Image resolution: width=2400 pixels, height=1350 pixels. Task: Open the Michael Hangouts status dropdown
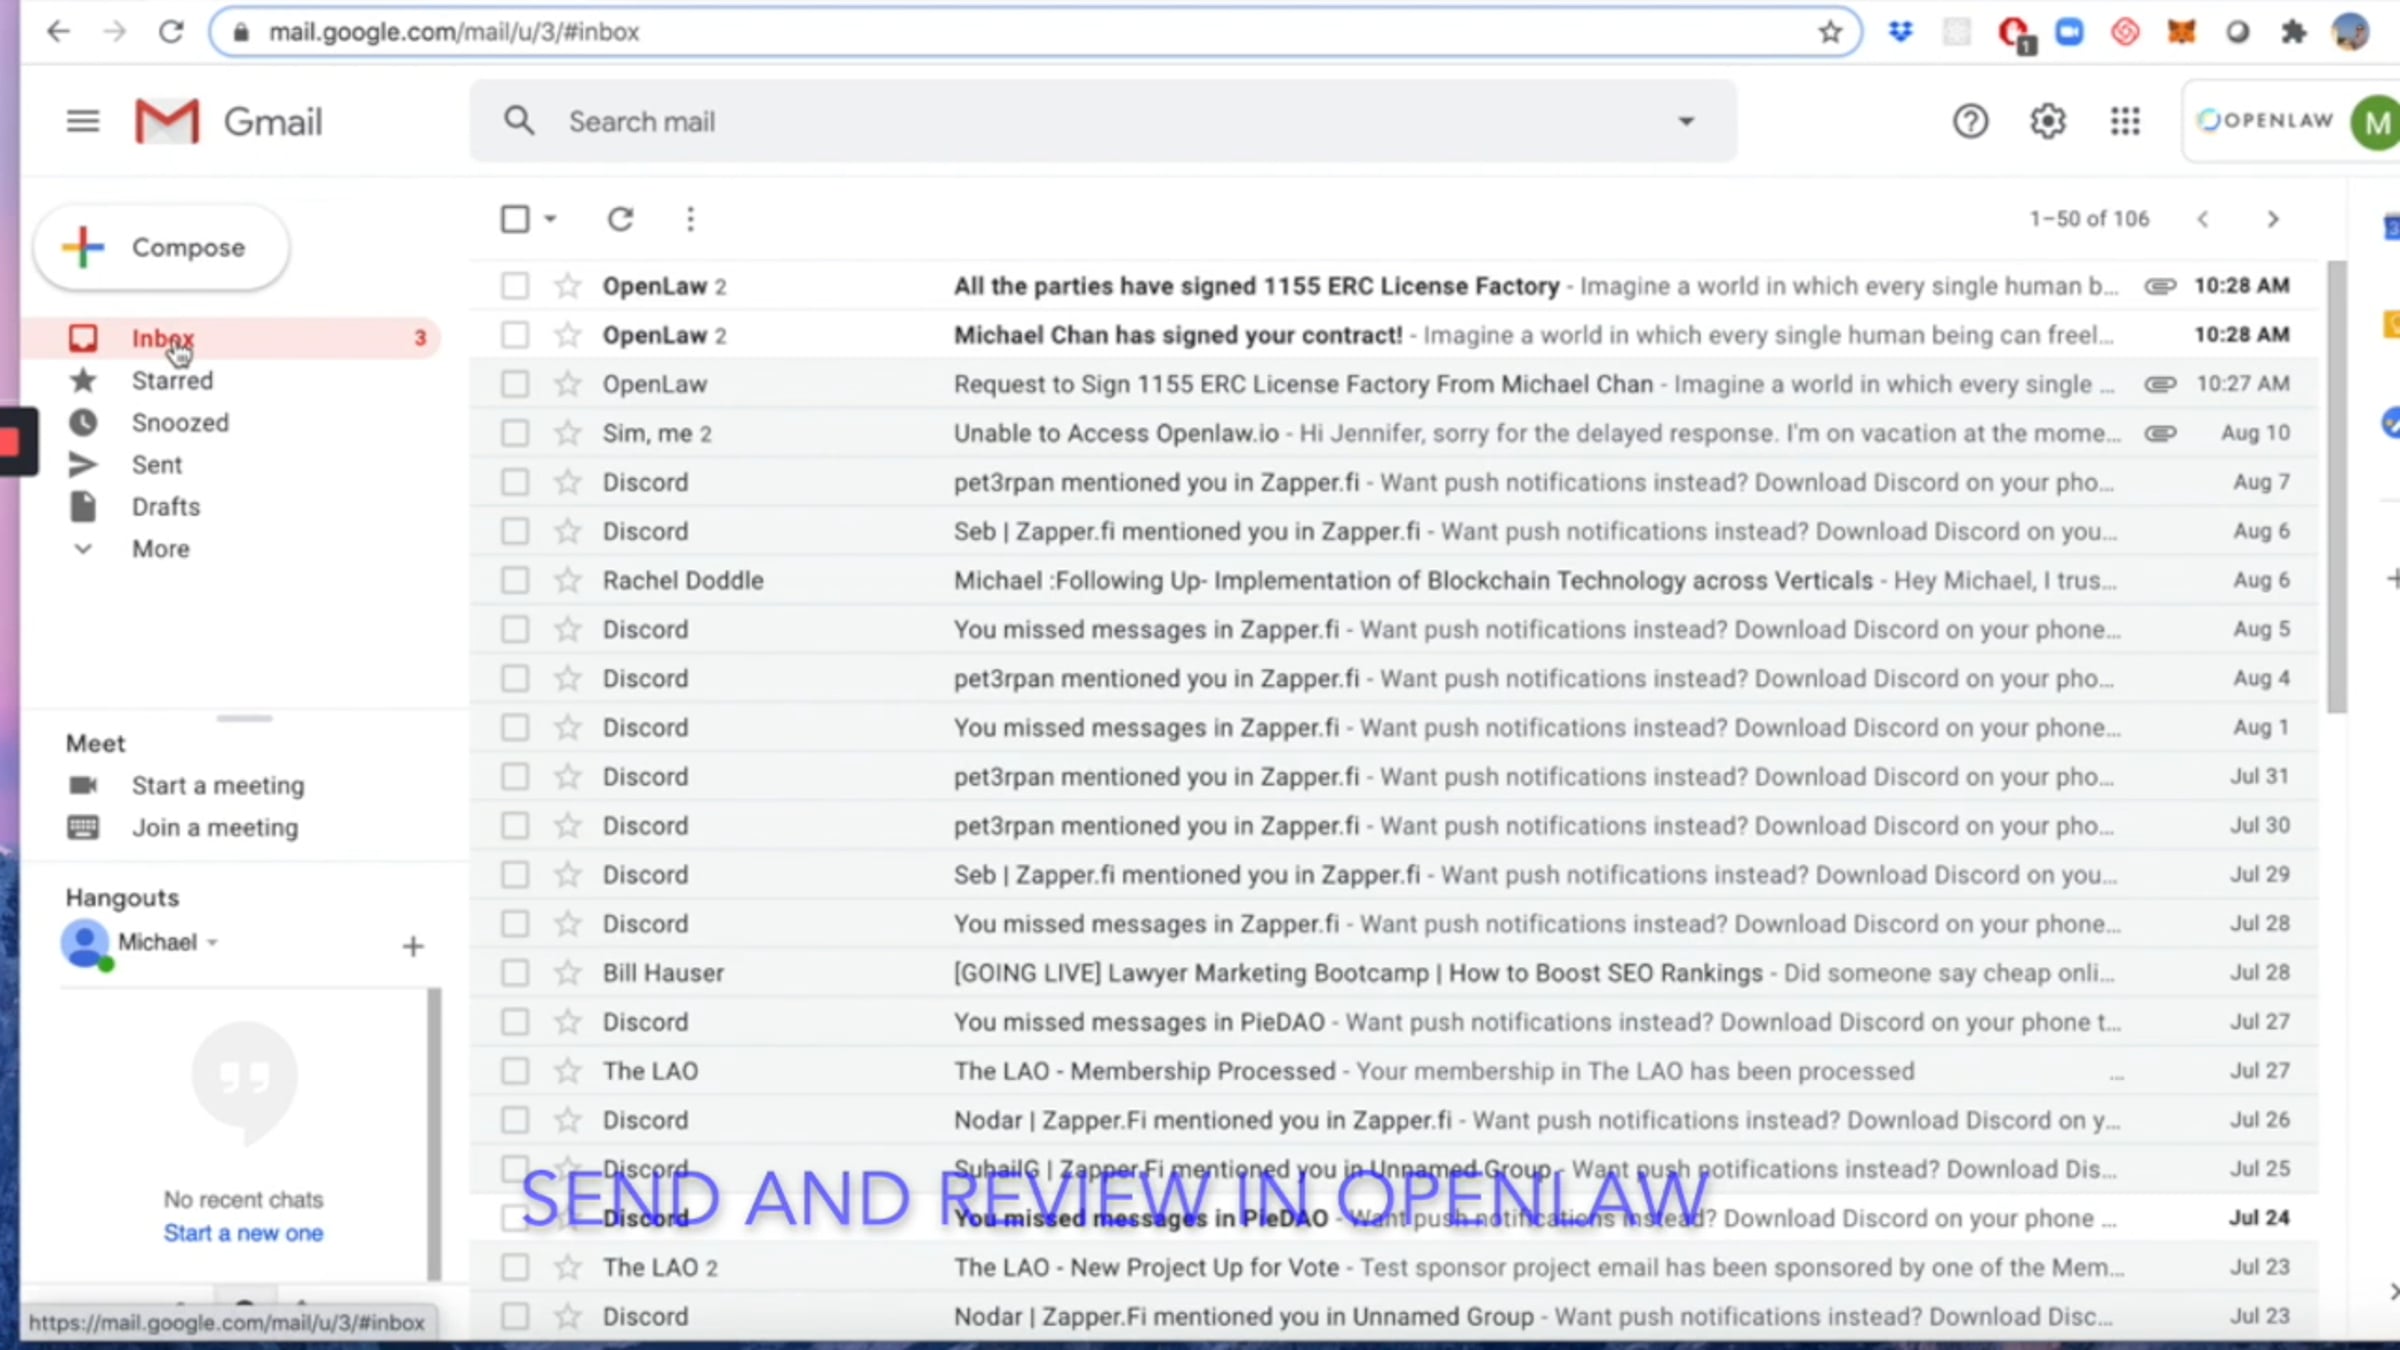point(213,943)
